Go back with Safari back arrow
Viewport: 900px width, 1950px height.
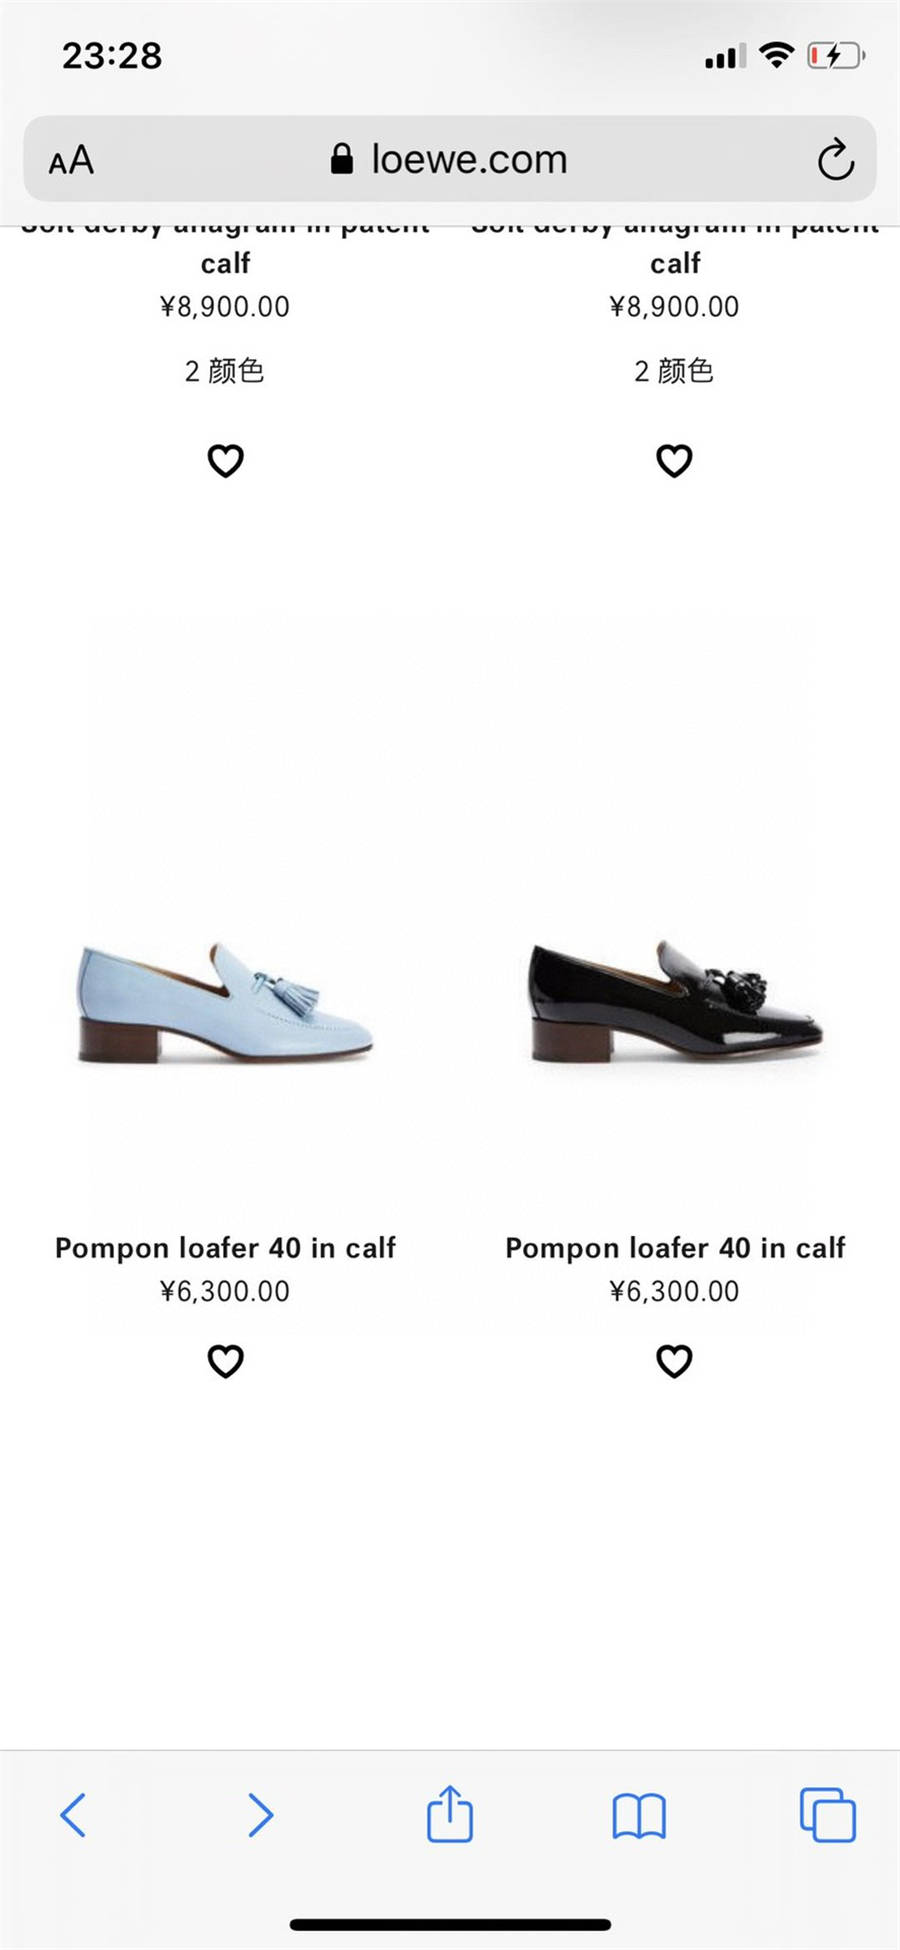click(x=73, y=1814)
